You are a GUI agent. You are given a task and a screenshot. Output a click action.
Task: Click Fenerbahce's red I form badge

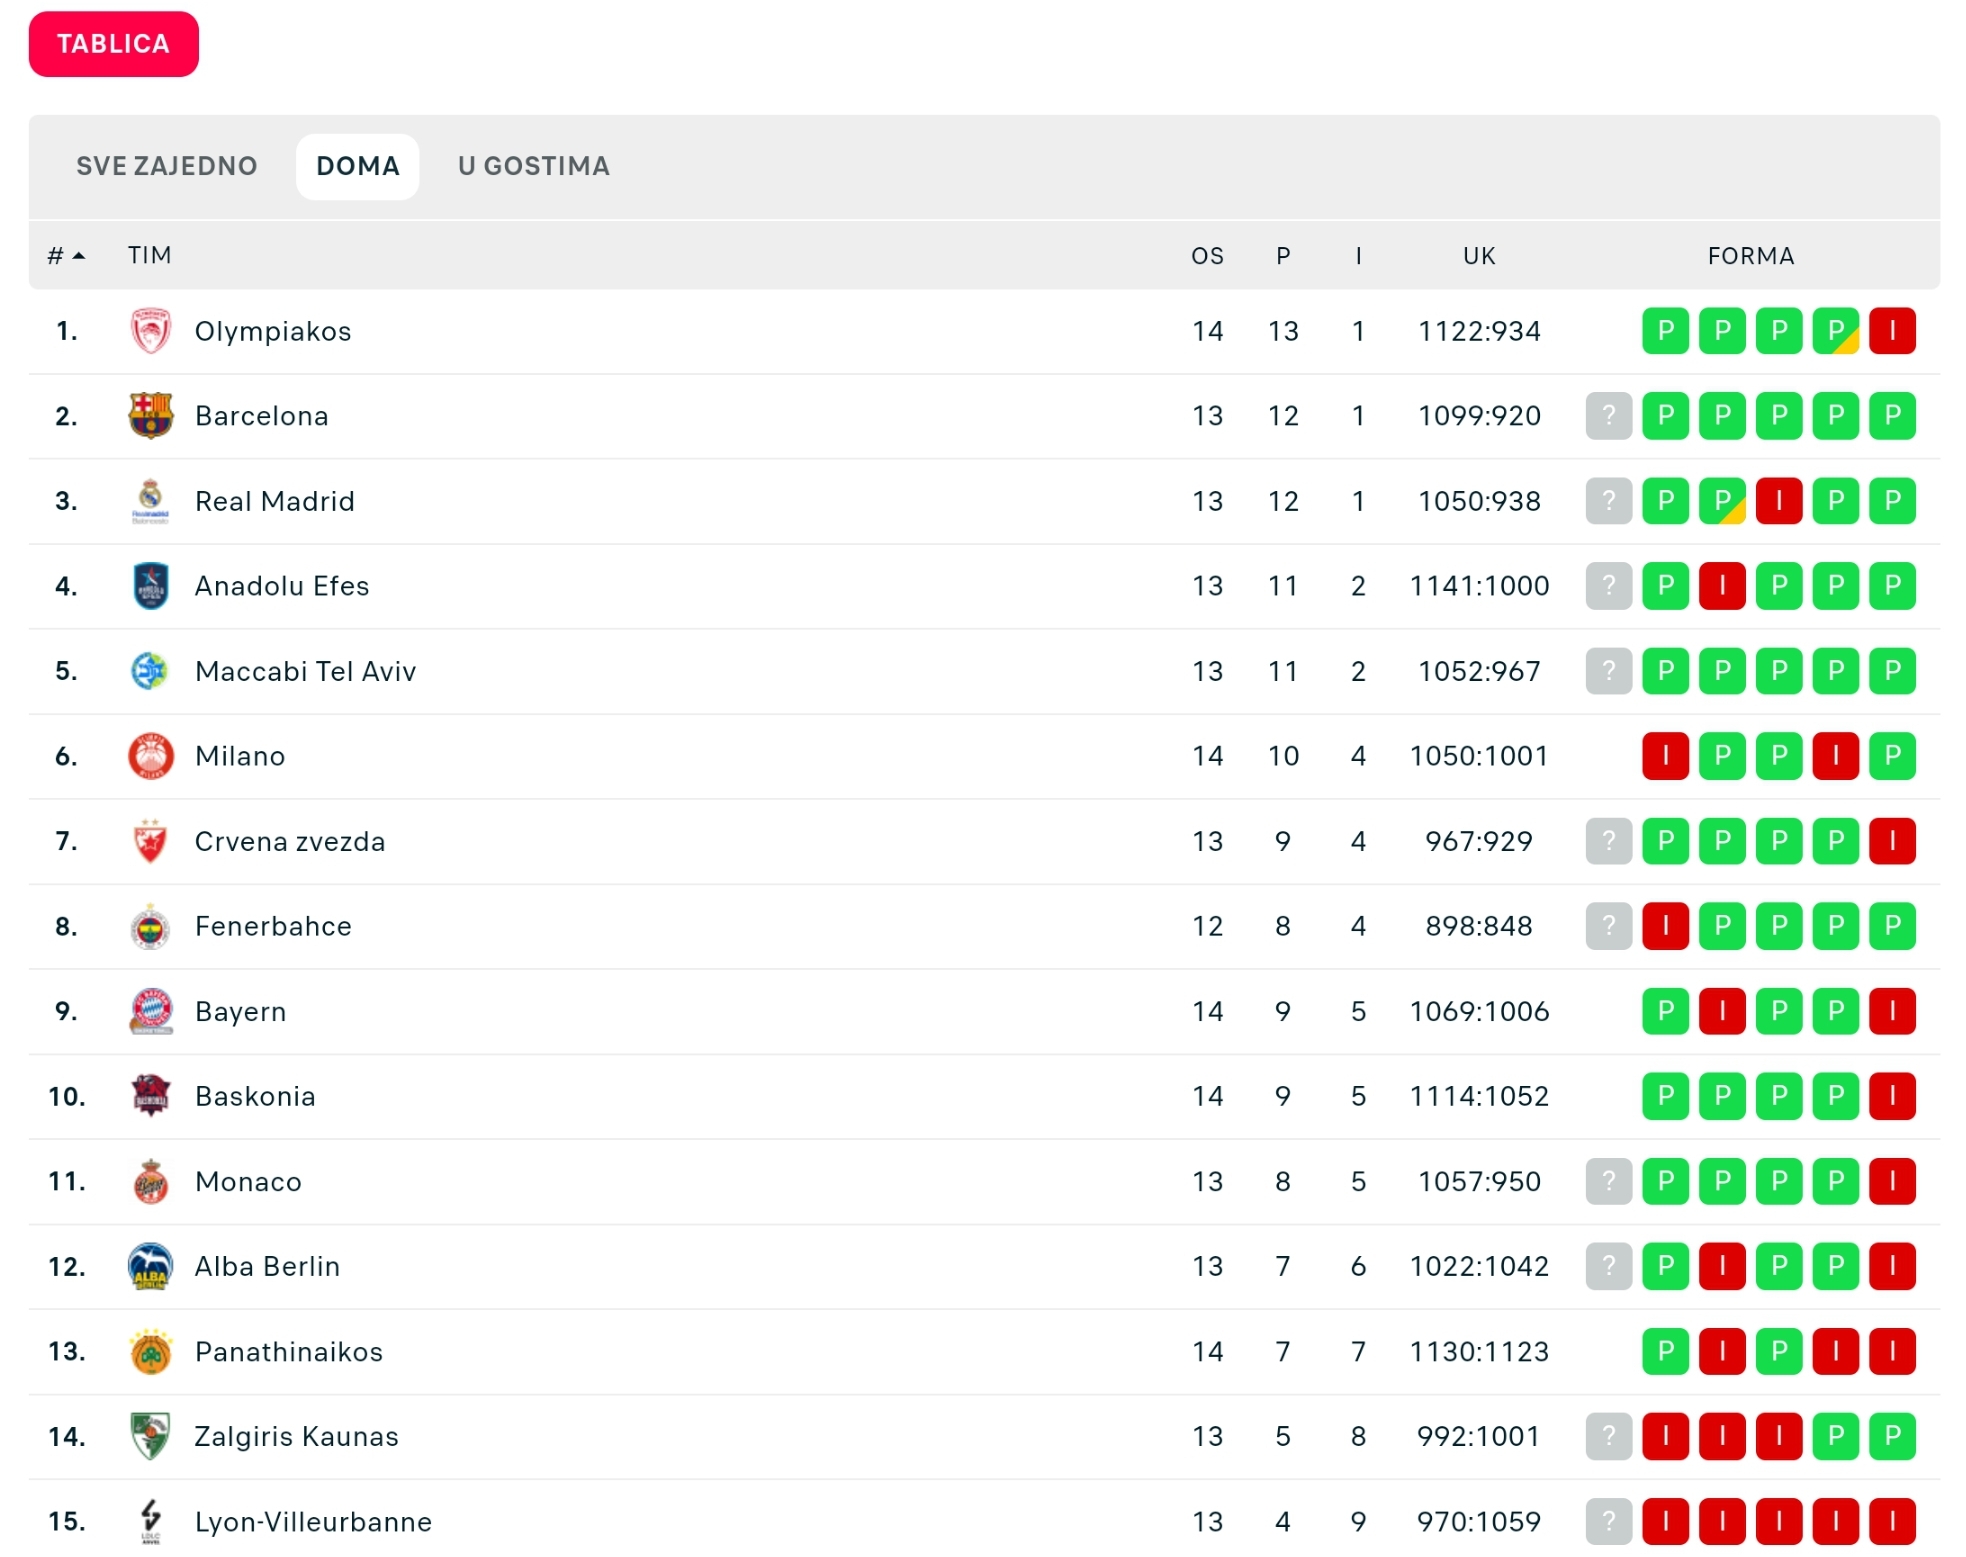click(x=1666, y=927)
